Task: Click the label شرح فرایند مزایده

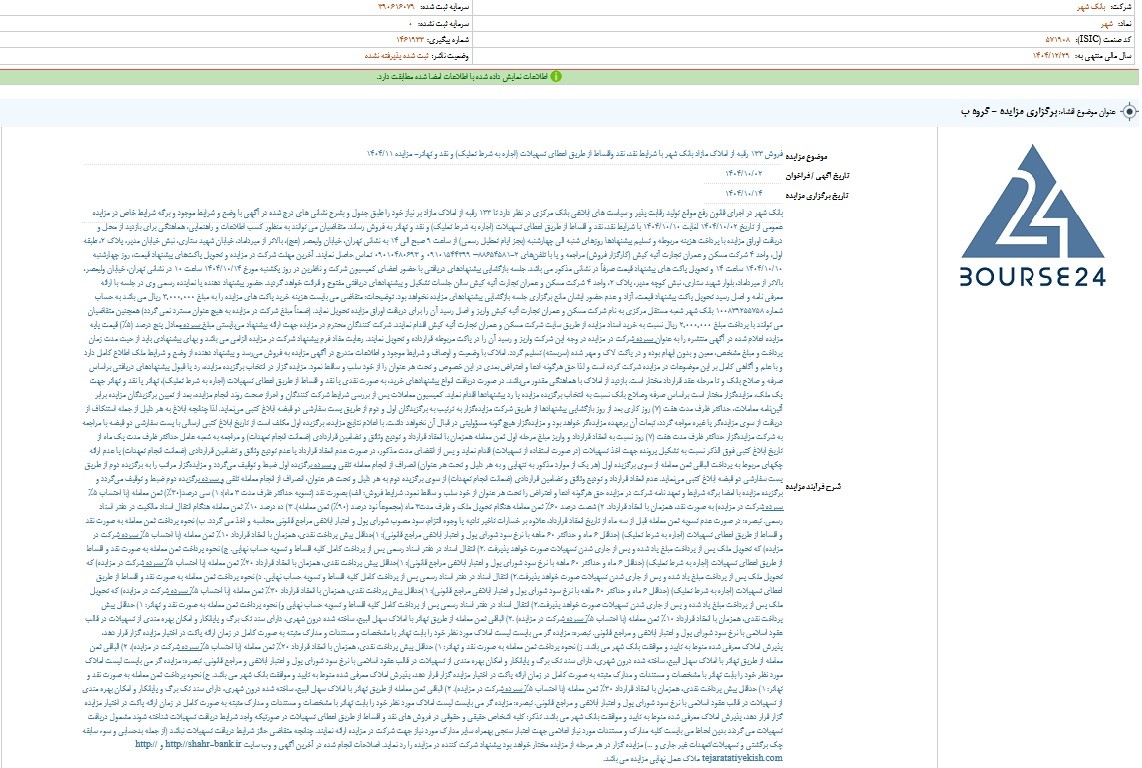Action: coord(813,486)
